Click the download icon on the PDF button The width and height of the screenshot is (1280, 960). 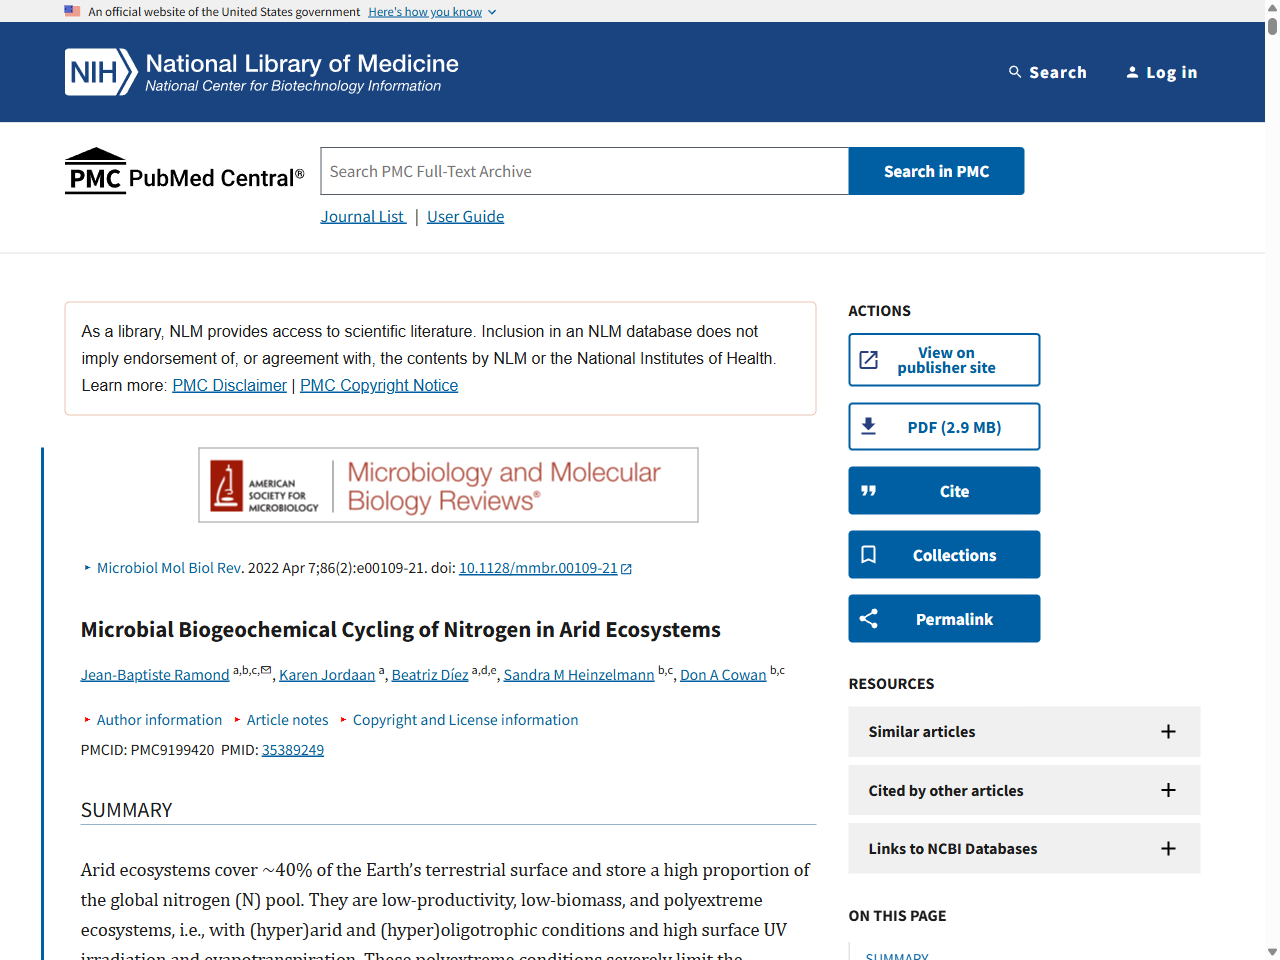click(869, 426)
